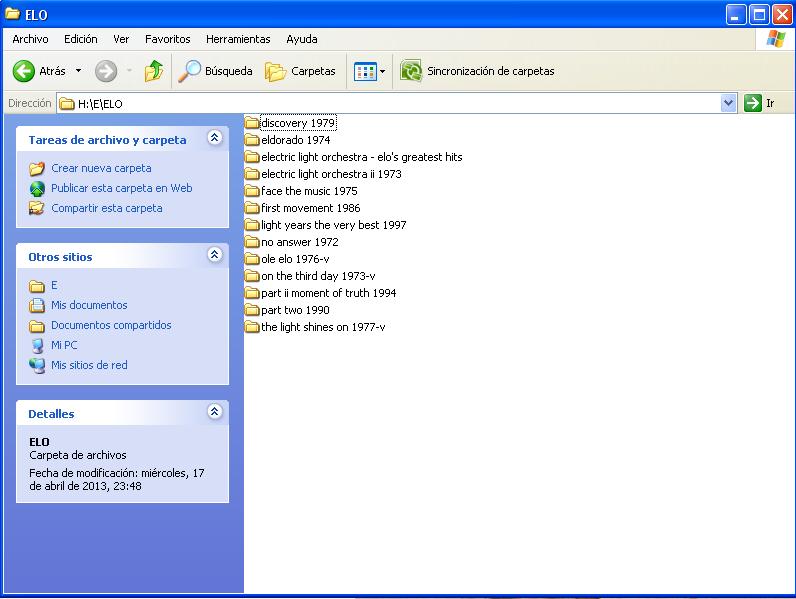Screen dimensions: 796x599
Task: Collapse the Otros sitios panel
Action: (x=215, y=255)
